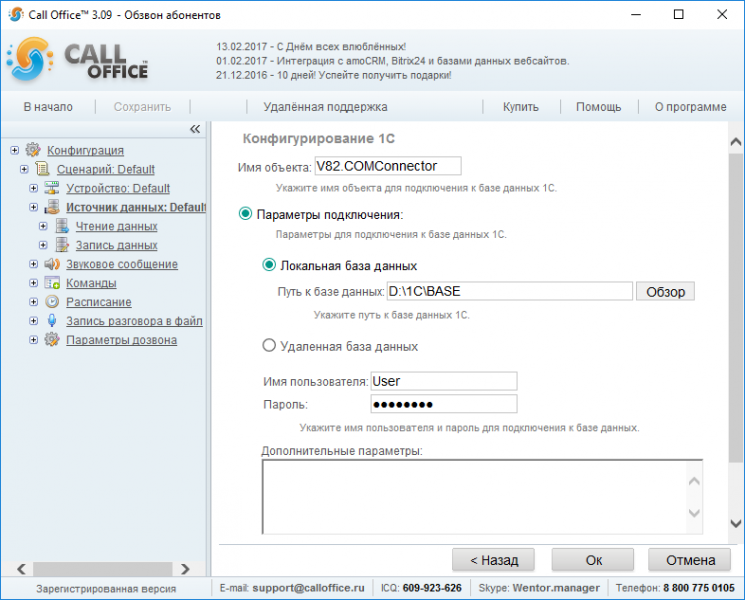Click the Запись разговора microphone icon
745x600 pixels.
[52, 321]
